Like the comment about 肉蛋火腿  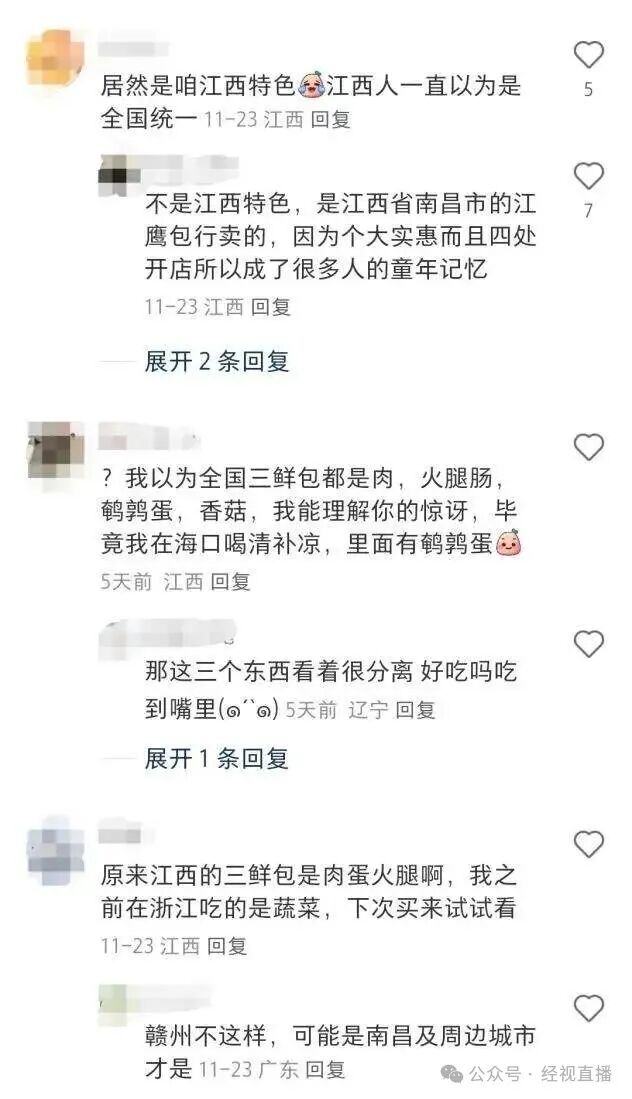588,845
